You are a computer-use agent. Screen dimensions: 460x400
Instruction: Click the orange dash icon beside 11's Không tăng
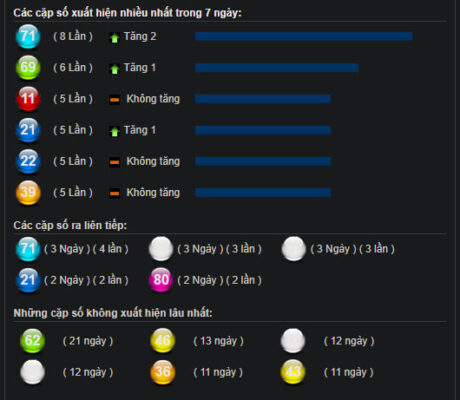(114, 99)
